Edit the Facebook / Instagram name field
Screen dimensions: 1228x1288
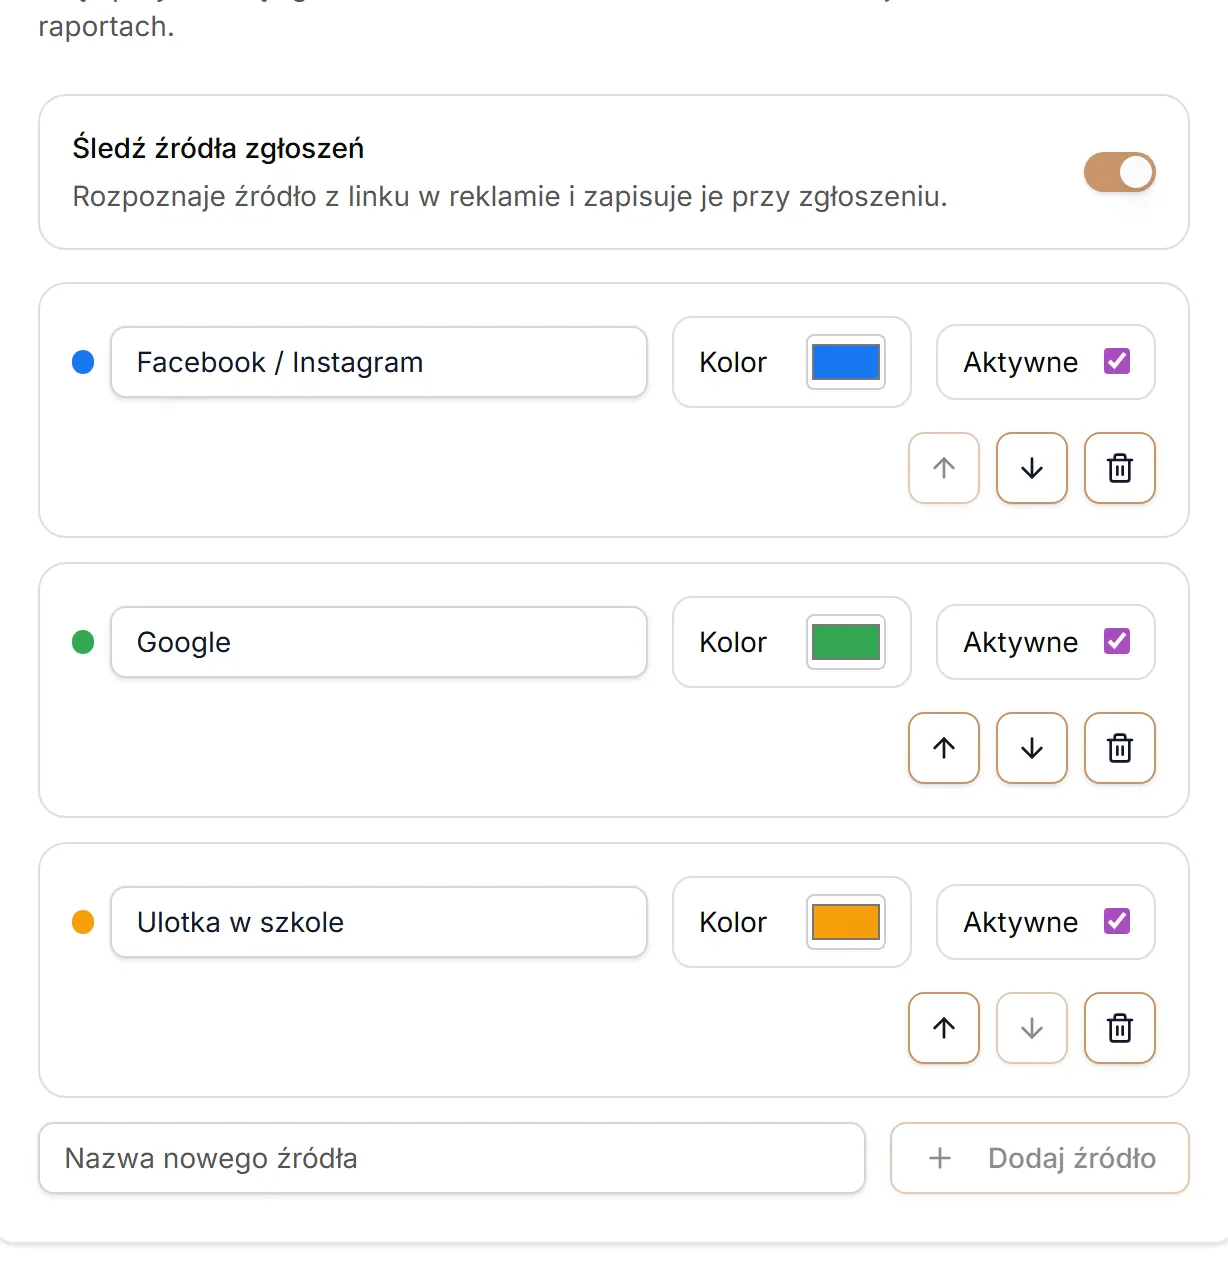click(x=379, y=362)
